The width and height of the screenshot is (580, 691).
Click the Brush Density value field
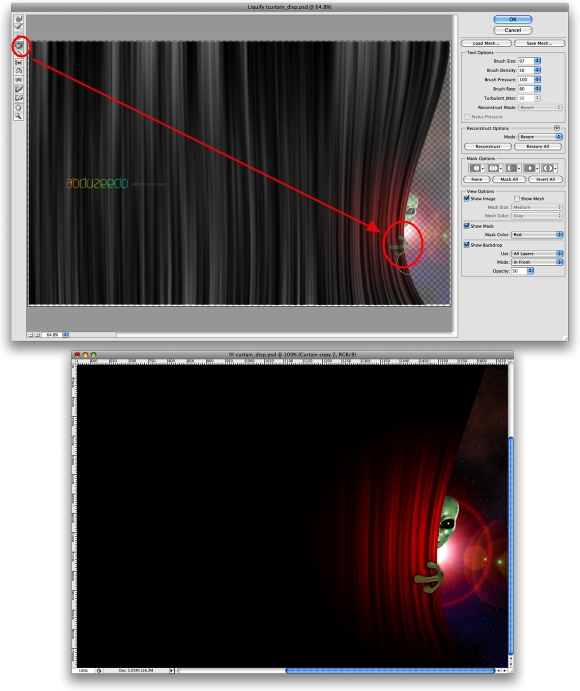tap(526, 70)
